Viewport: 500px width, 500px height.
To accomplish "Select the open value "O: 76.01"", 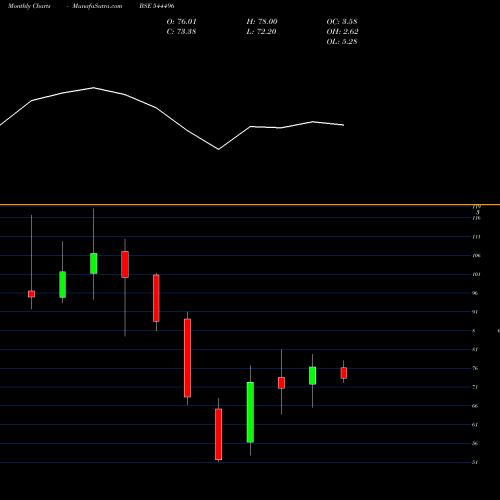I will click(x=182, y=22).
